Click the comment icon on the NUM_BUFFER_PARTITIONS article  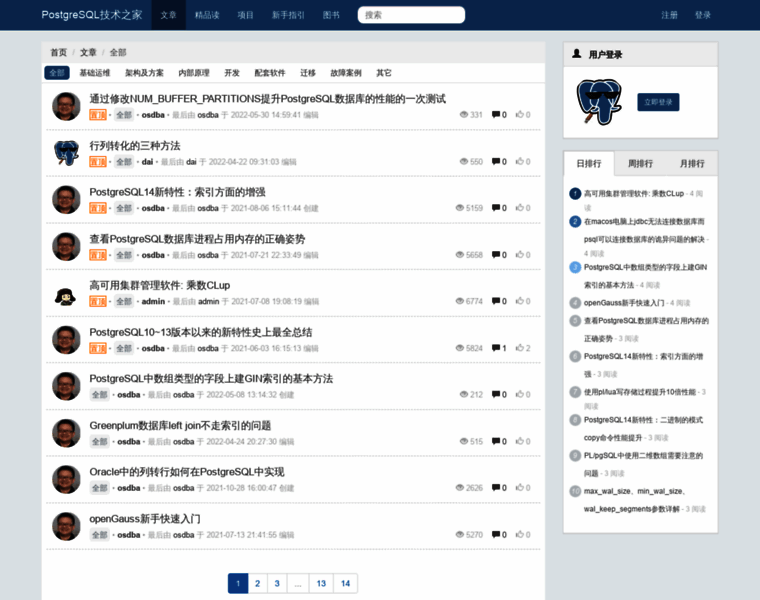pyautogui.click(x=495, y=115)
